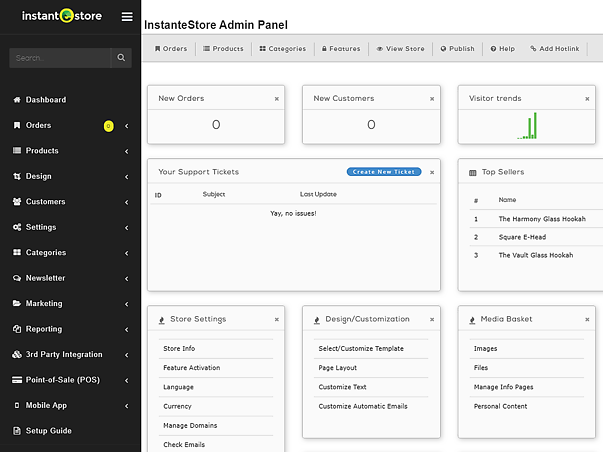Image resolution: width=603 pixels, height=452 pixels.
Task: Open the Feature Activation link
Action: [x=192, y=368]
